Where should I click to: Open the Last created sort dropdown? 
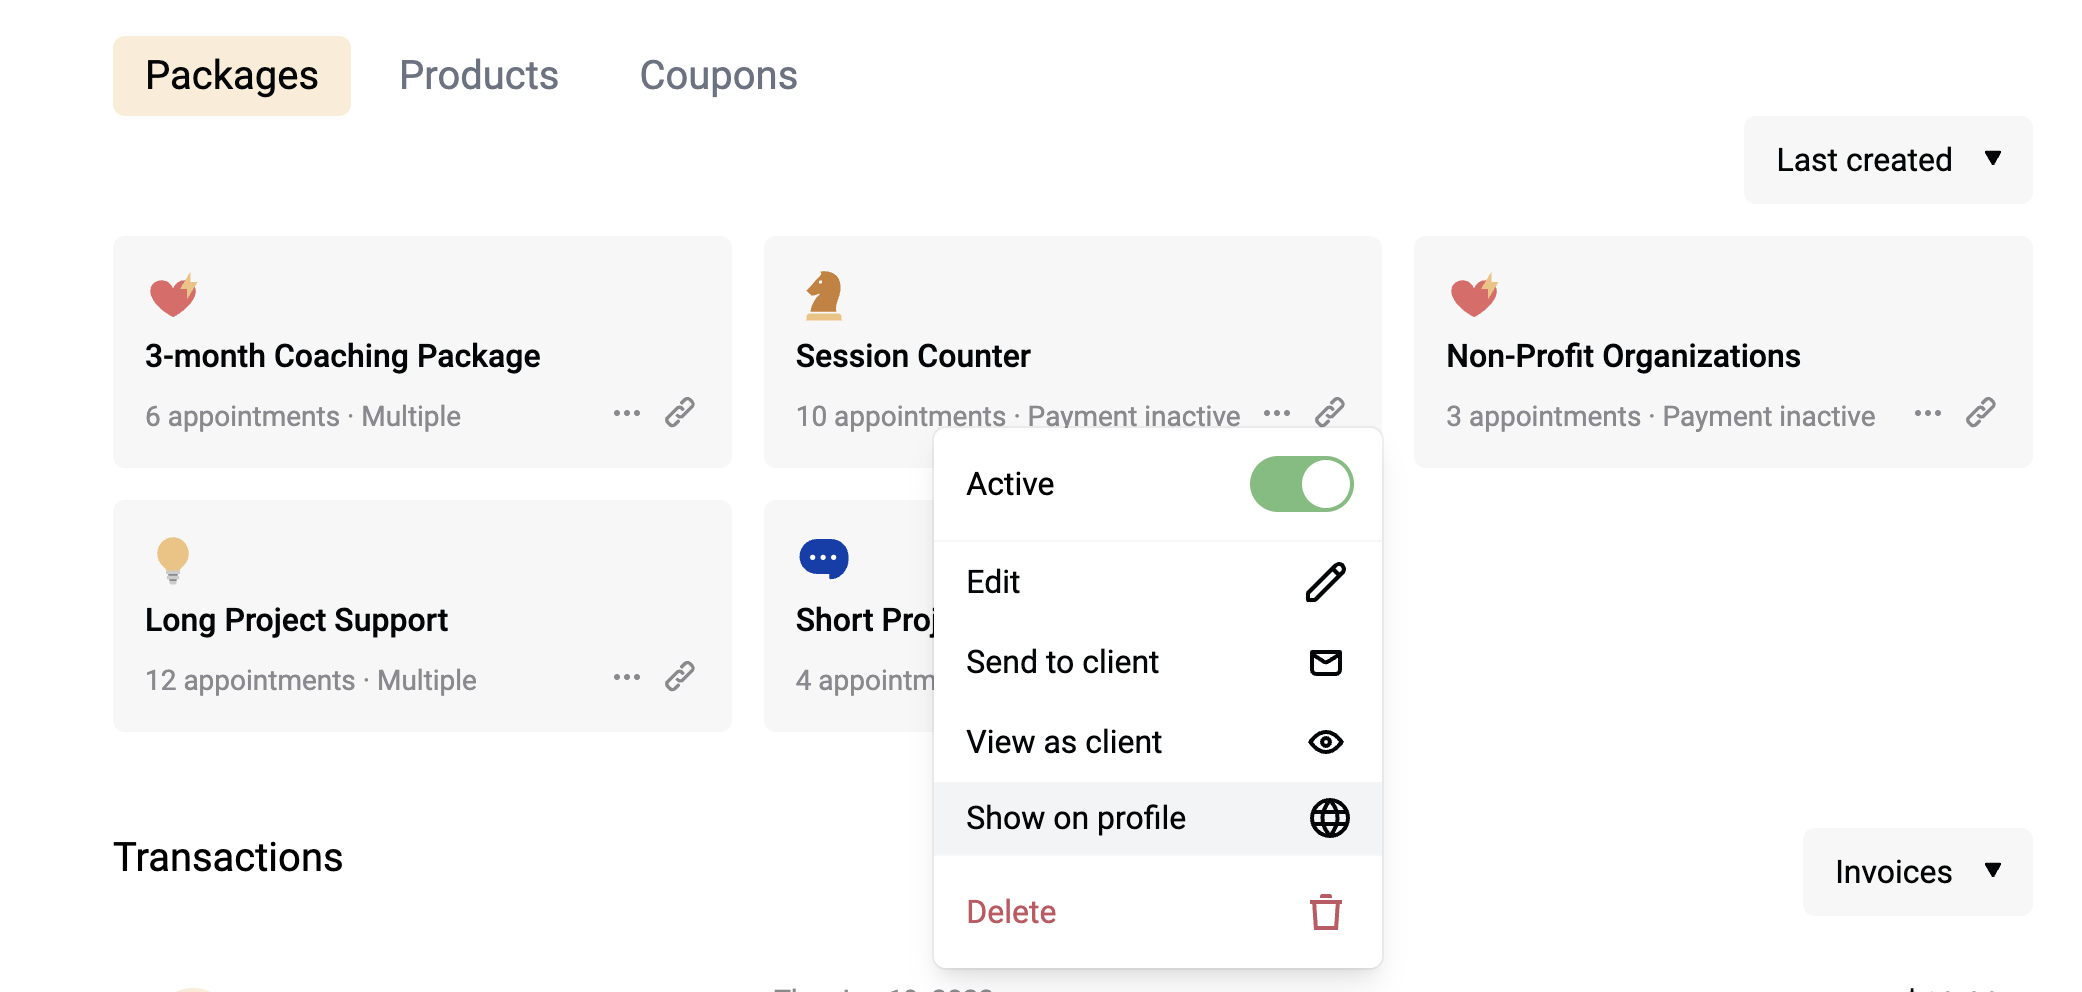point(1888,160)
